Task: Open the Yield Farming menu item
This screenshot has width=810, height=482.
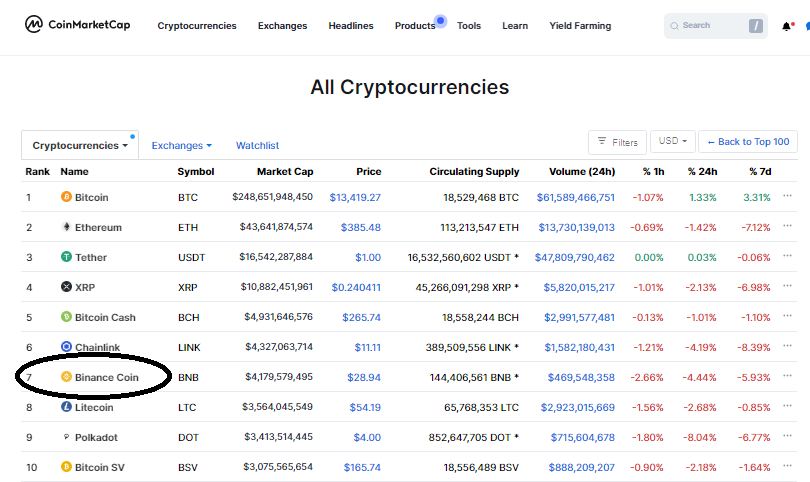Action: (x=580, y=25)
